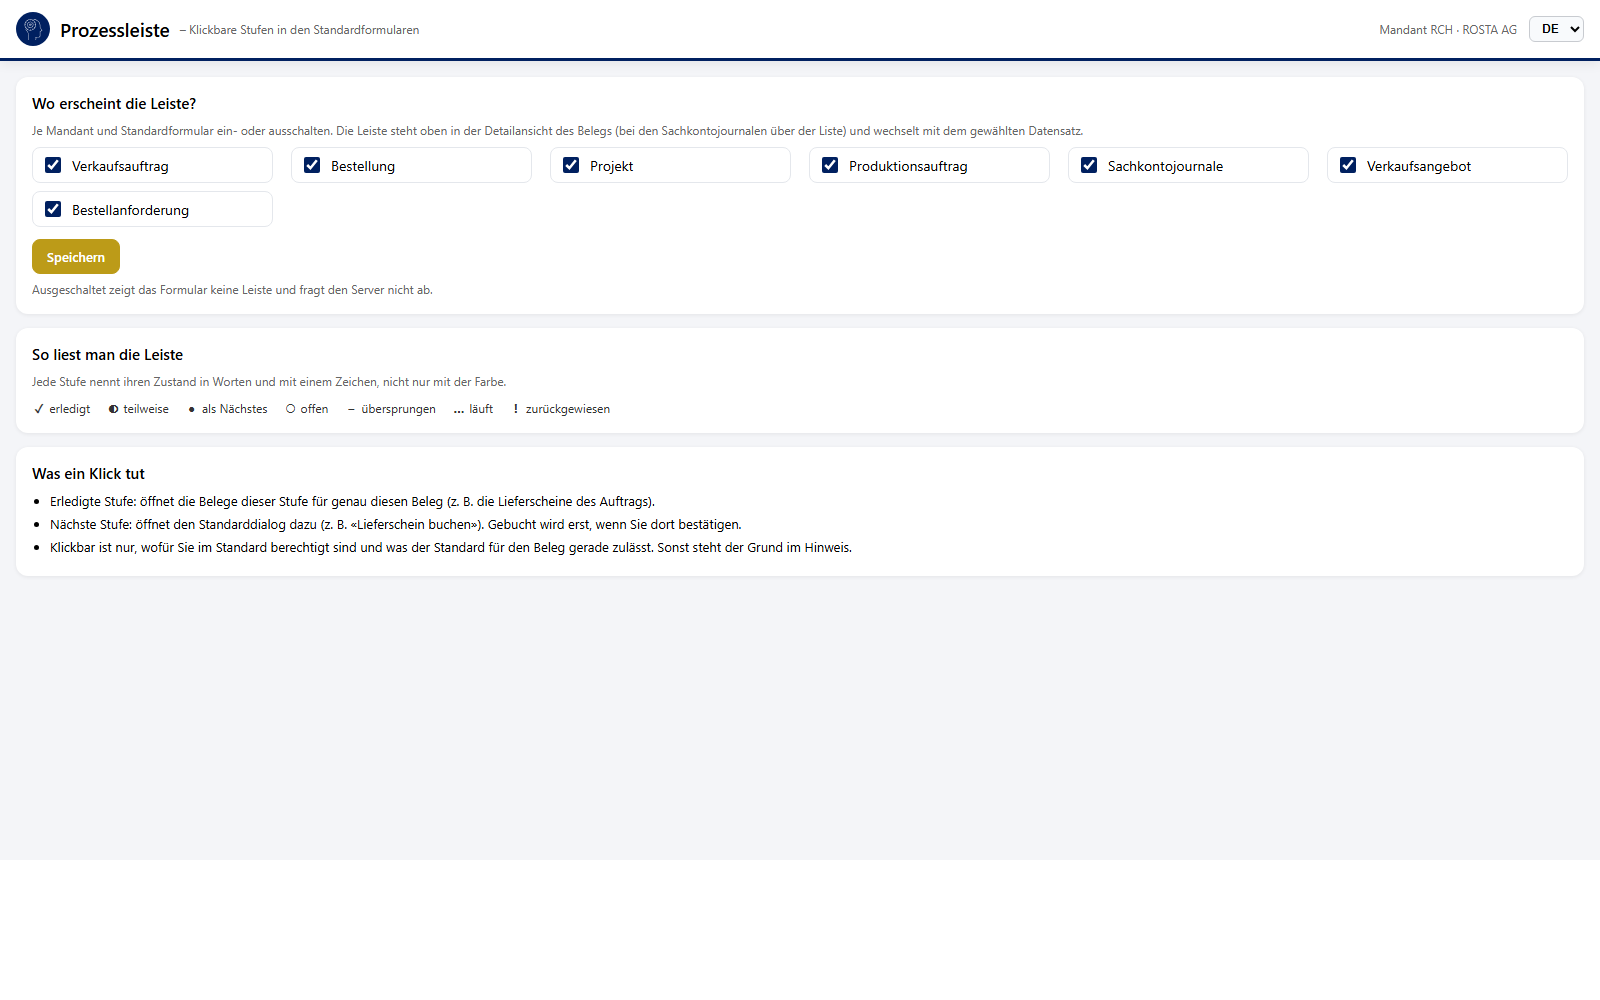Click the 'Ausgeschaltet zeigt das Formular' note

[x=232, y=290]
